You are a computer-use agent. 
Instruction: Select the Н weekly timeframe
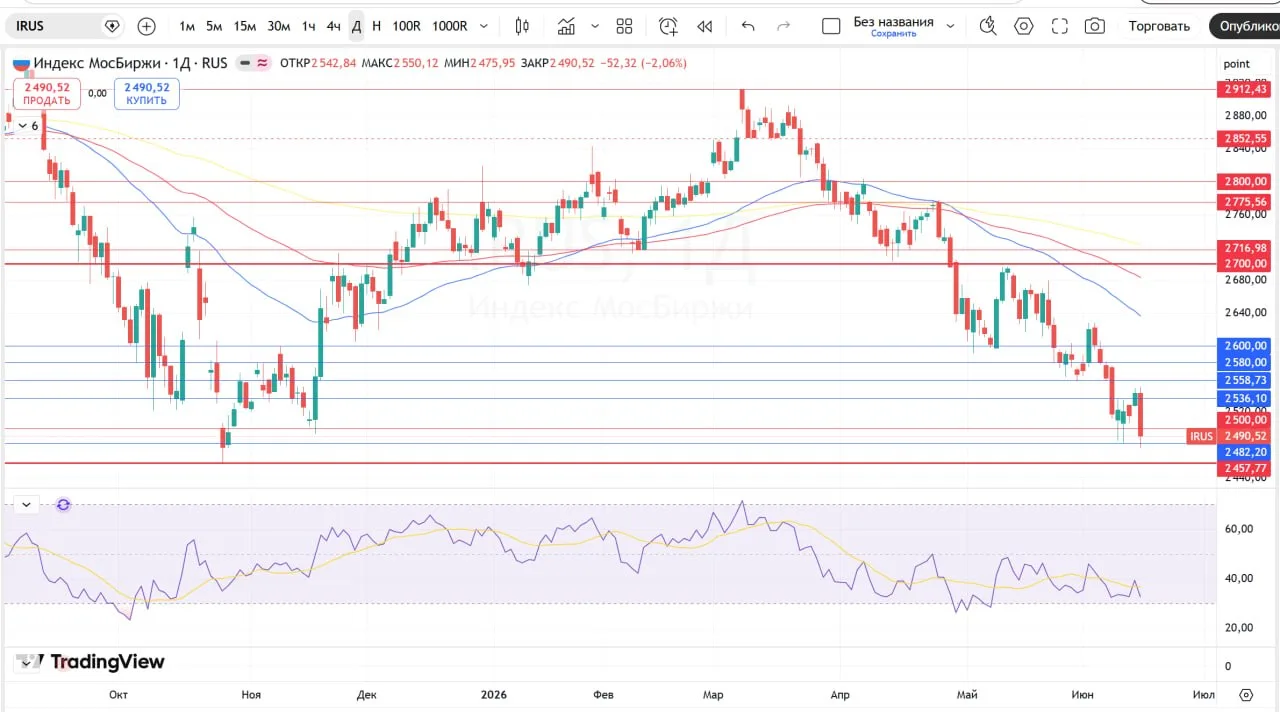tap(376, 26)
